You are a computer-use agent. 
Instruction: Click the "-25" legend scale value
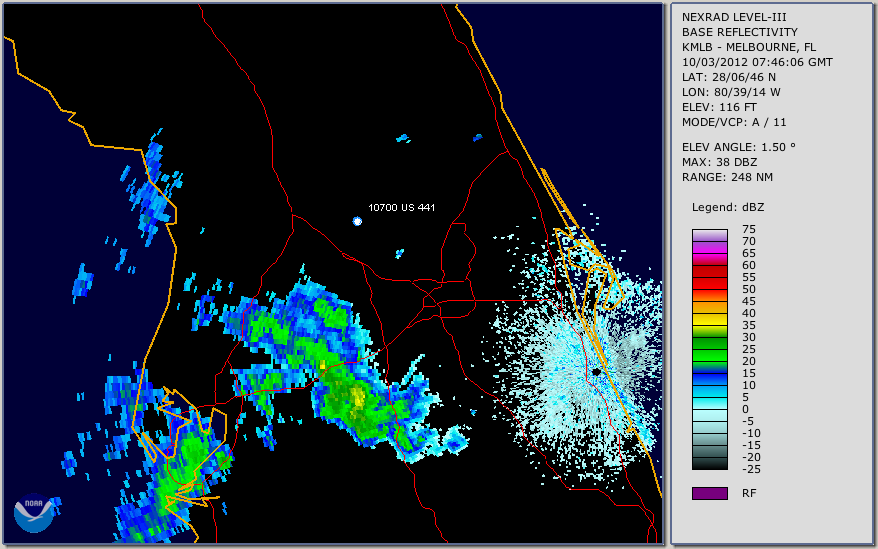tap(751, 469)
